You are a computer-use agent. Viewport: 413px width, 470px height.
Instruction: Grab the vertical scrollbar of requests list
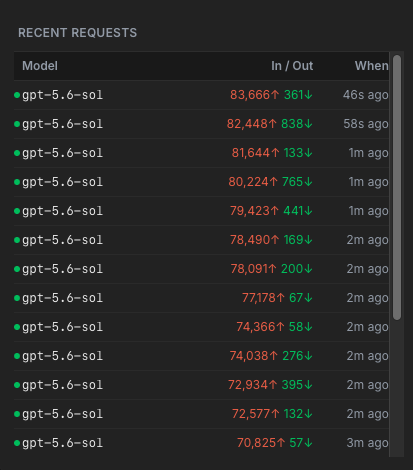point(397,187)
